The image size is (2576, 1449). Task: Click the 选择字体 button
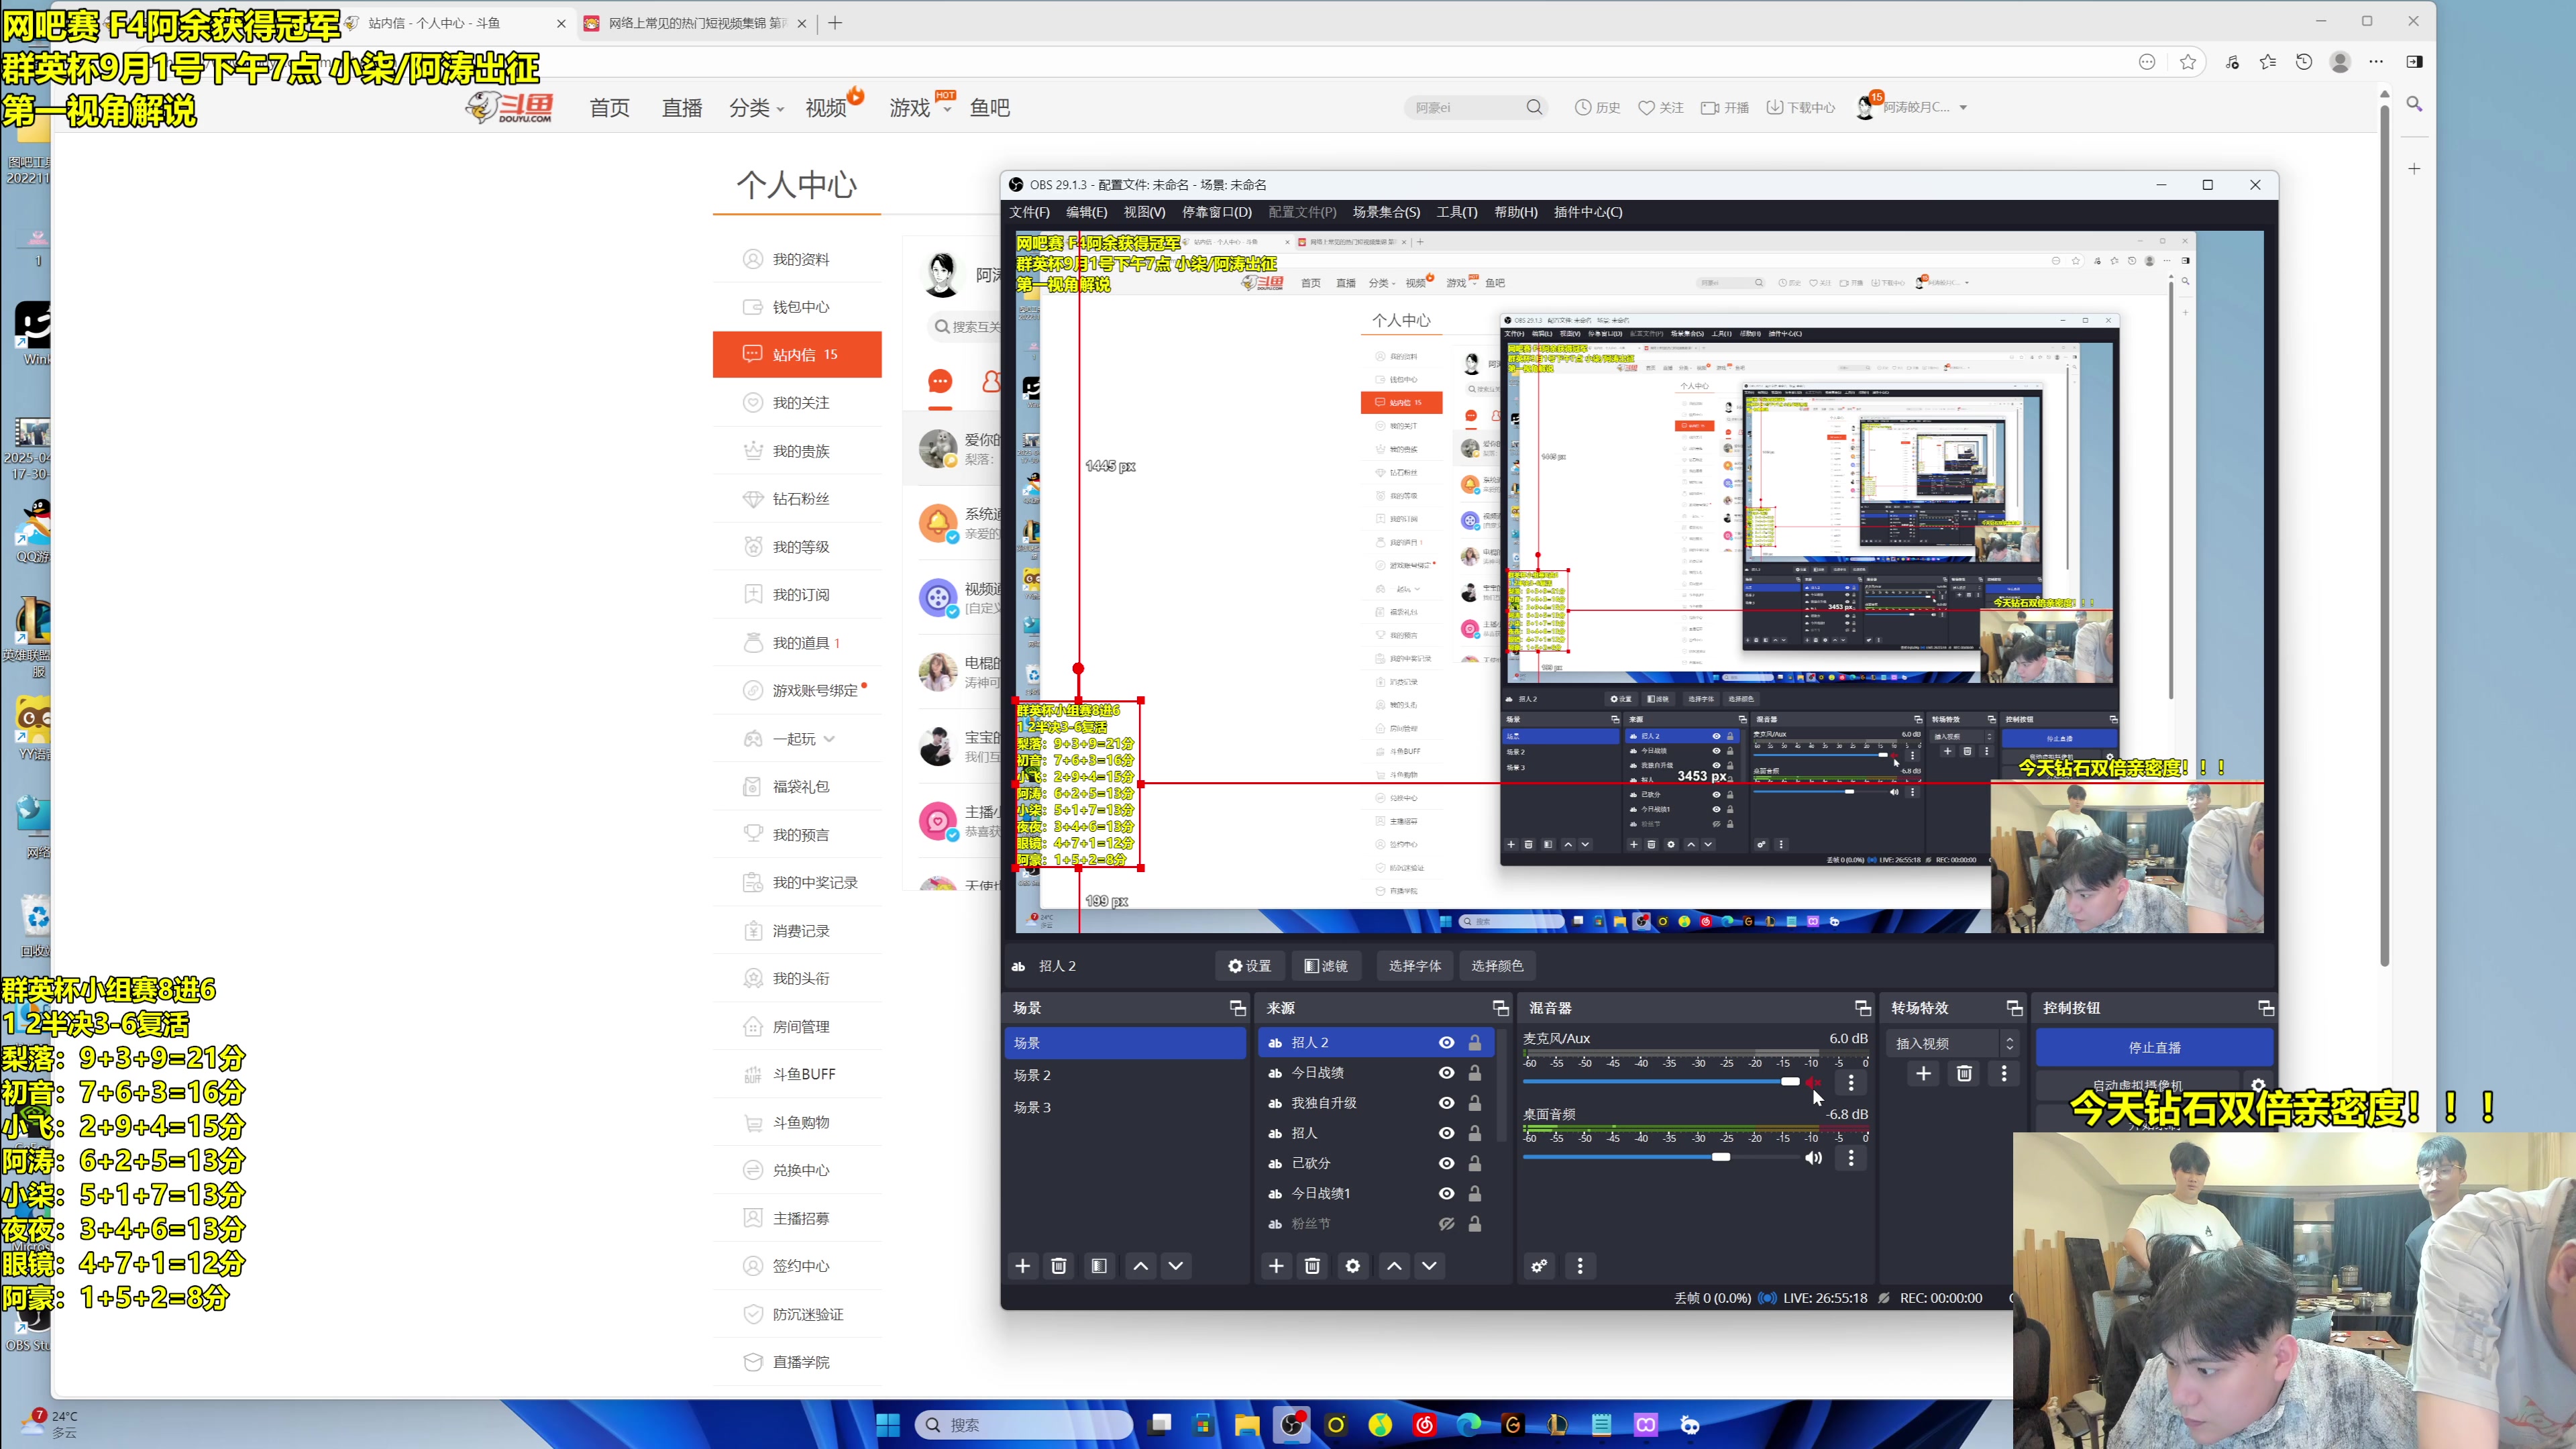click(1414, 966)
